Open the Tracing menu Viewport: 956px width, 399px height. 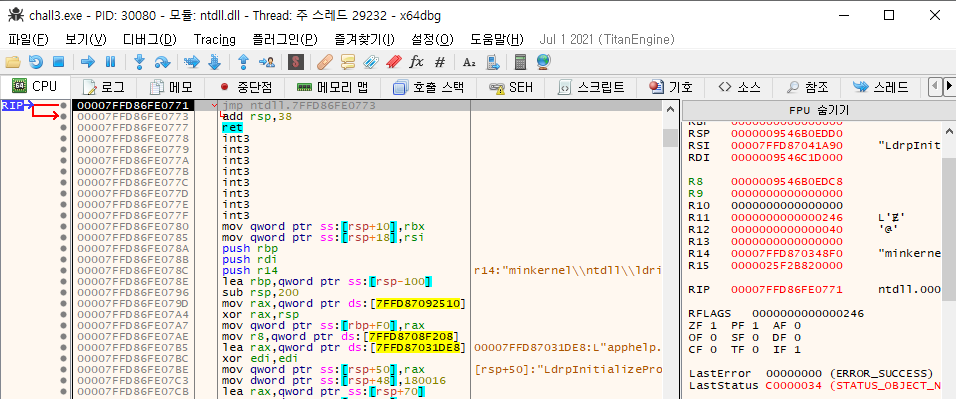pos(215,40)
